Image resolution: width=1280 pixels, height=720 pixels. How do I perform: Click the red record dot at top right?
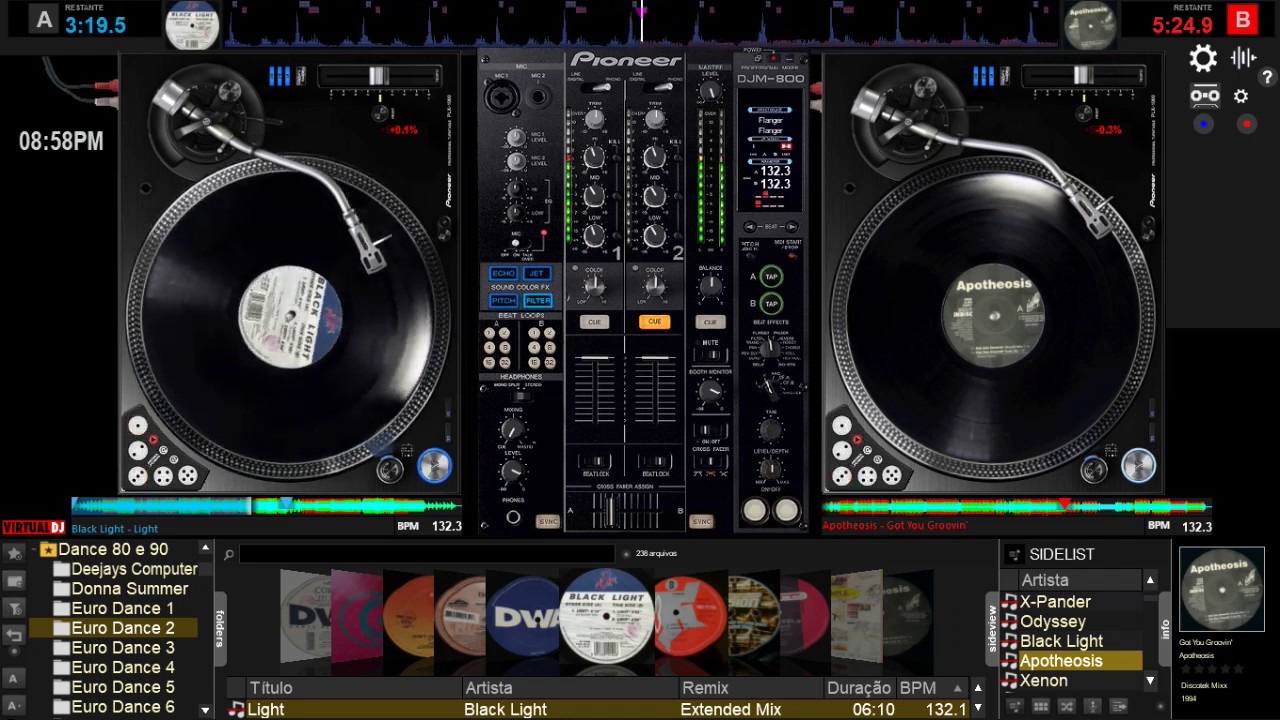pyautogui.click(x=1246, y=124)
